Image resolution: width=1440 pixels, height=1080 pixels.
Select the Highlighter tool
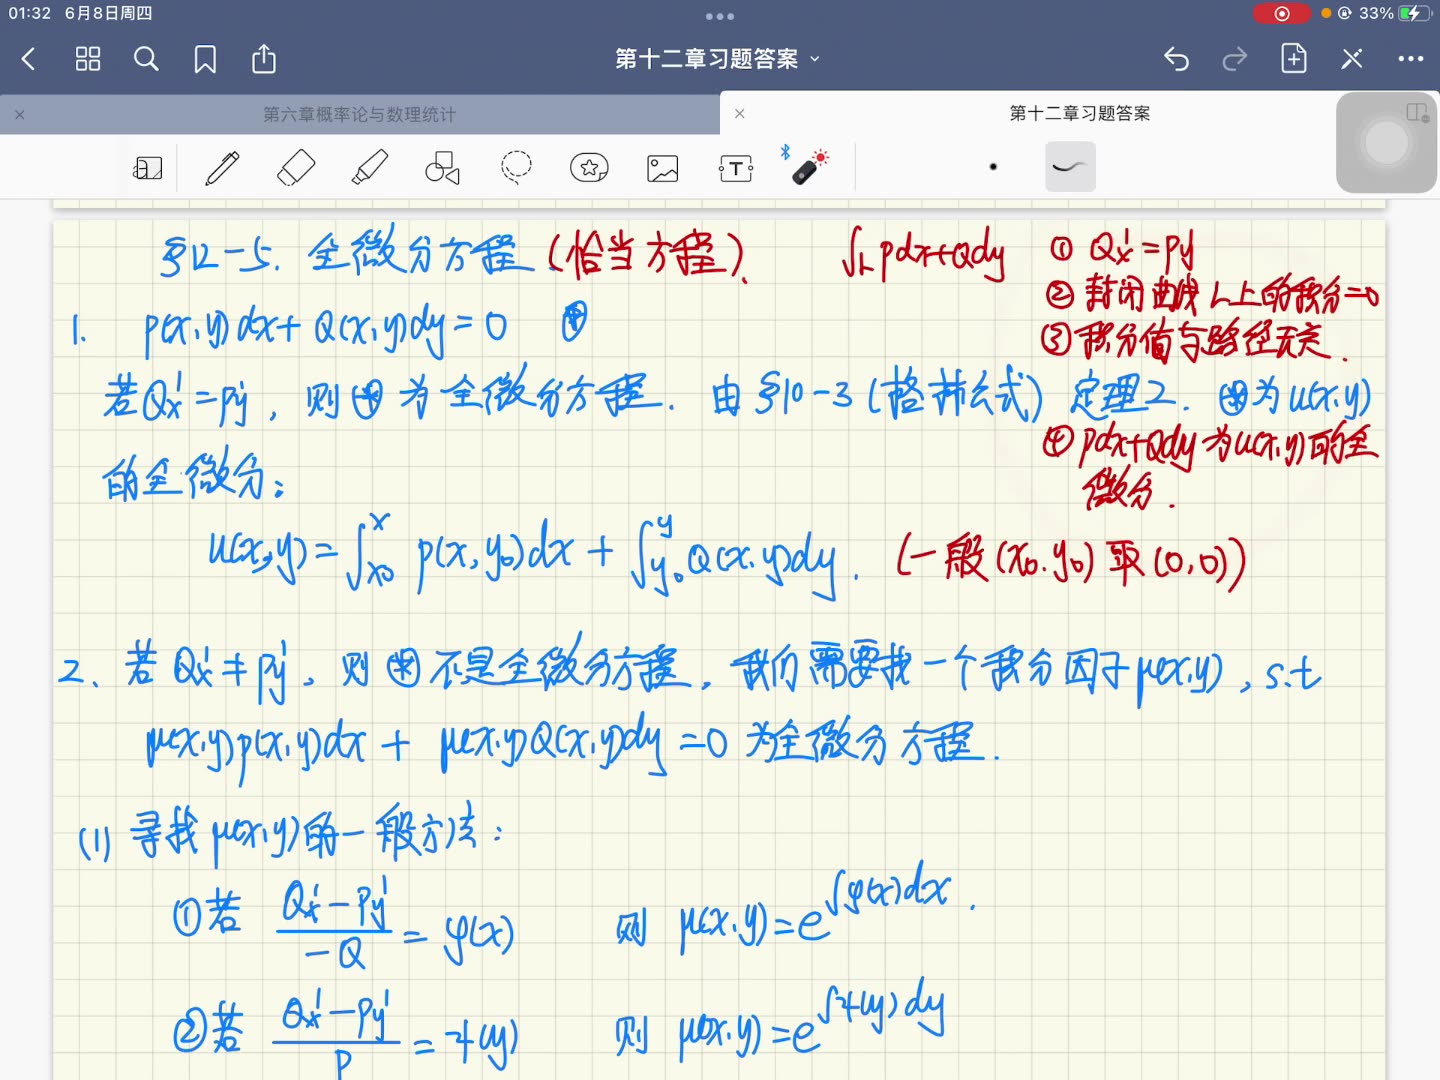(370, 168)
